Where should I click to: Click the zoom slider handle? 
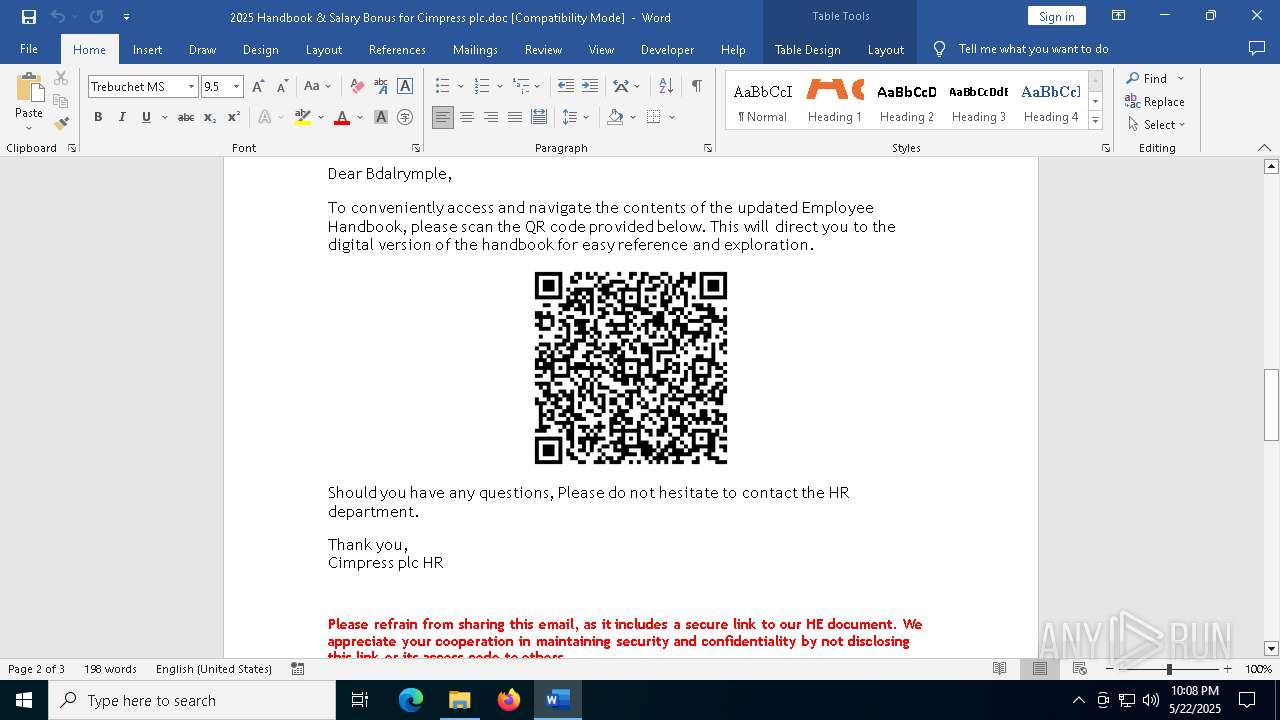(x=1169, y=669)
